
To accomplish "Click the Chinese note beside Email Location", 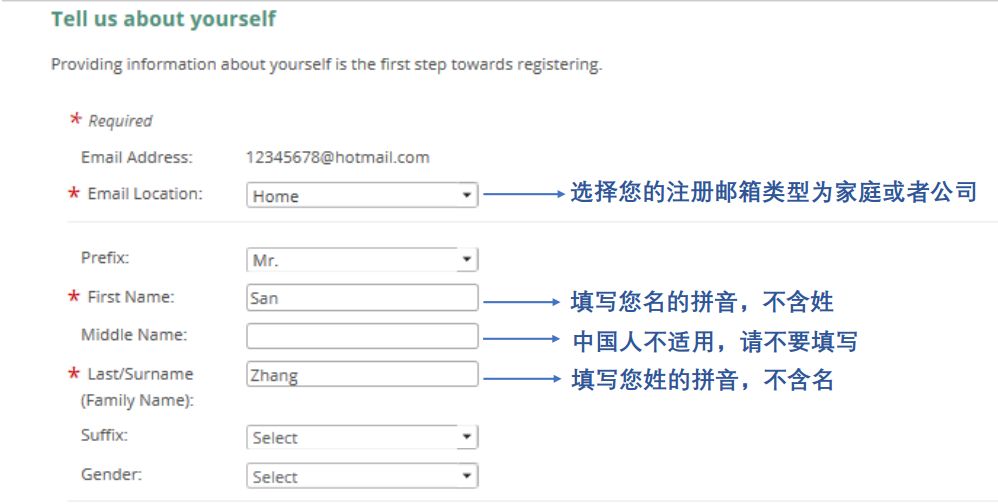I will click(772, 193).
